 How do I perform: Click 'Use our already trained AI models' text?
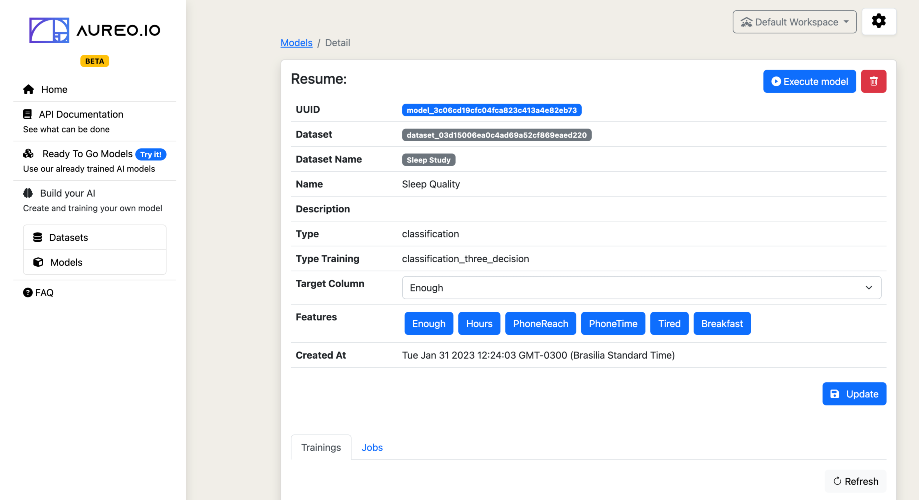click(x=89, y=169)
